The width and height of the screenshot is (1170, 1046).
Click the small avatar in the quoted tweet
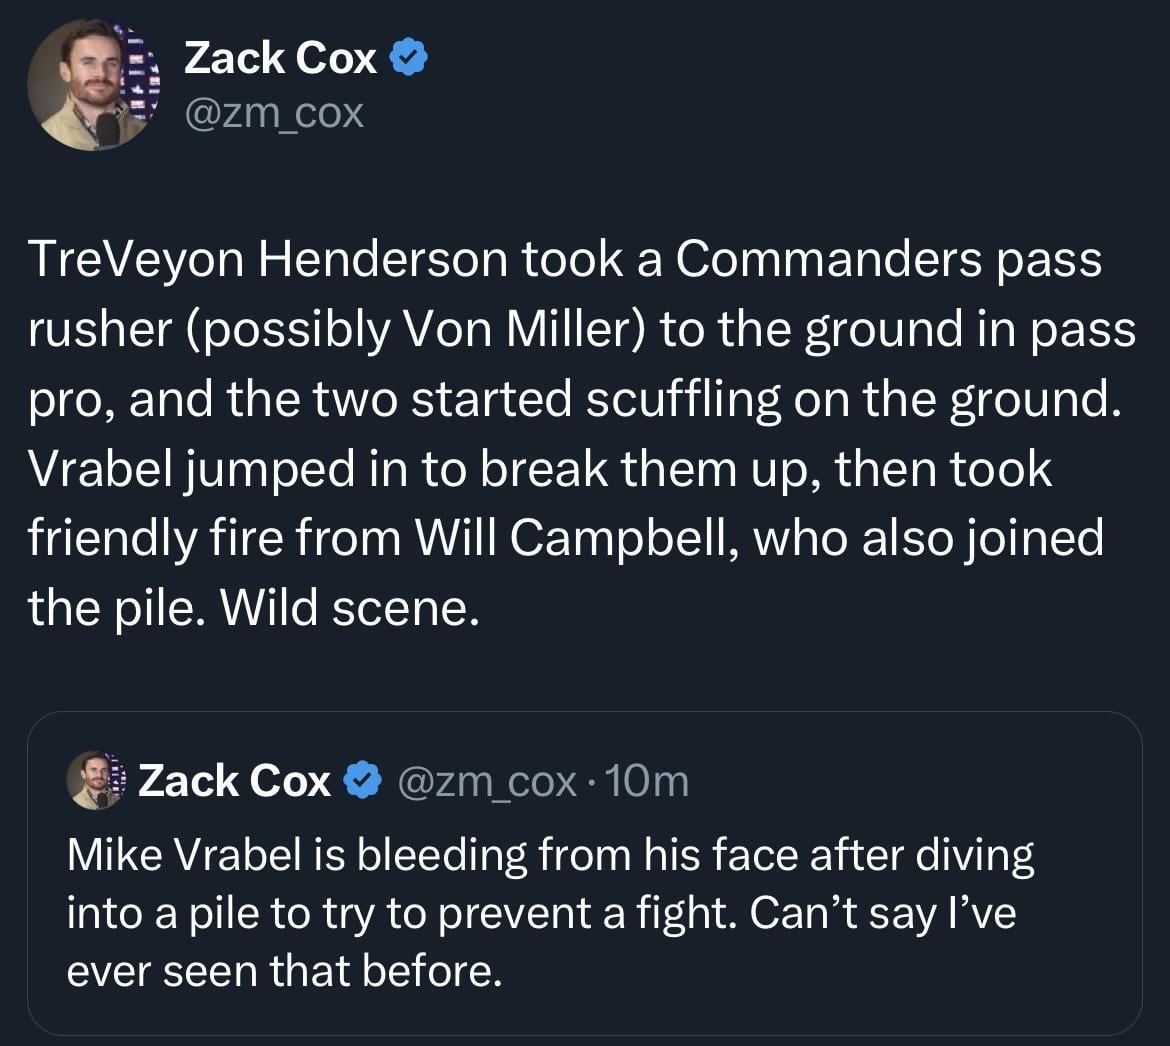click(95, 779)
